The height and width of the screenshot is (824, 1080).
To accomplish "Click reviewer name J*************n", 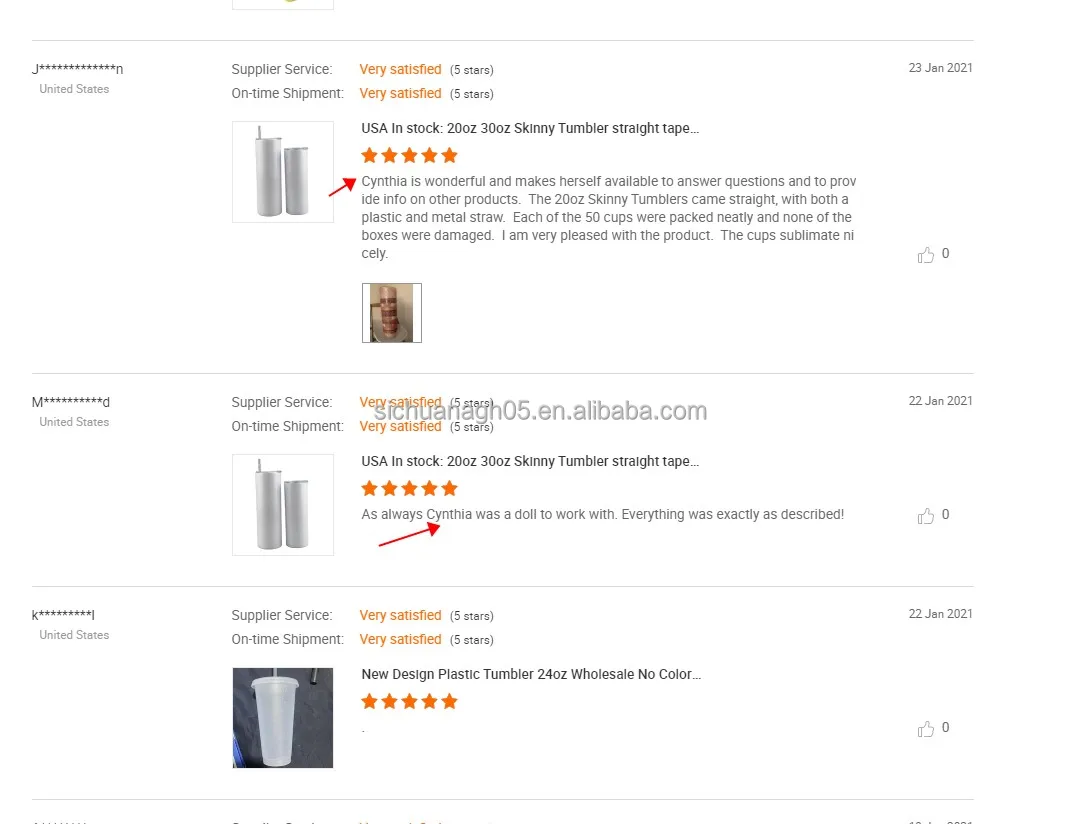I will tap(78, 69).
